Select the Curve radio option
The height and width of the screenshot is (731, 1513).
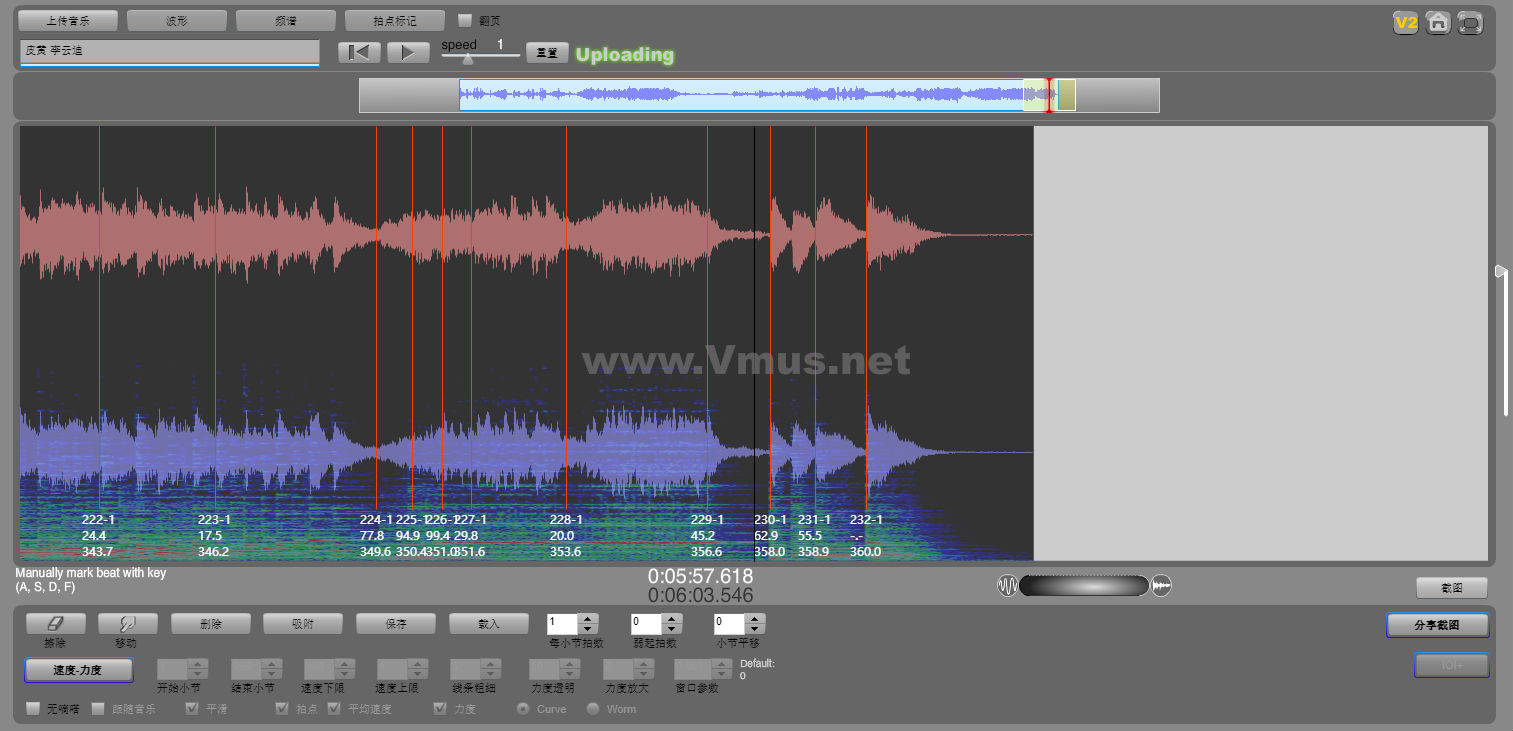click(x=523, y=709)
